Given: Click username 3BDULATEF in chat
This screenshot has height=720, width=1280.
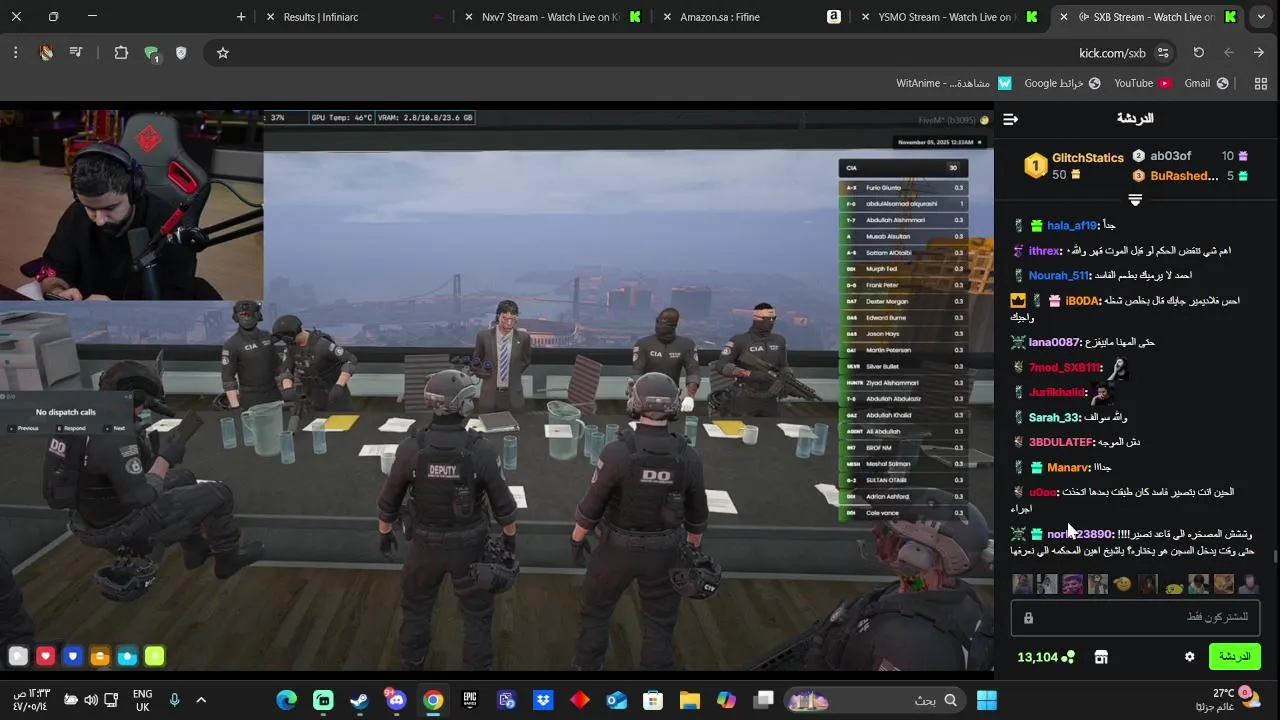Looking at the screenshot, I should (x=1061, y=443).
